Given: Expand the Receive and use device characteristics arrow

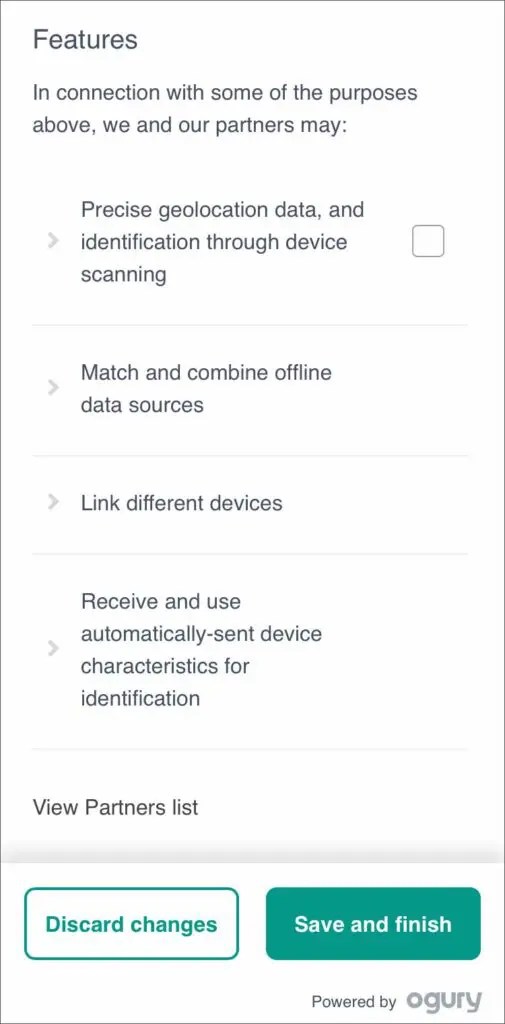Looking at the screenshot, I should 54,648.
